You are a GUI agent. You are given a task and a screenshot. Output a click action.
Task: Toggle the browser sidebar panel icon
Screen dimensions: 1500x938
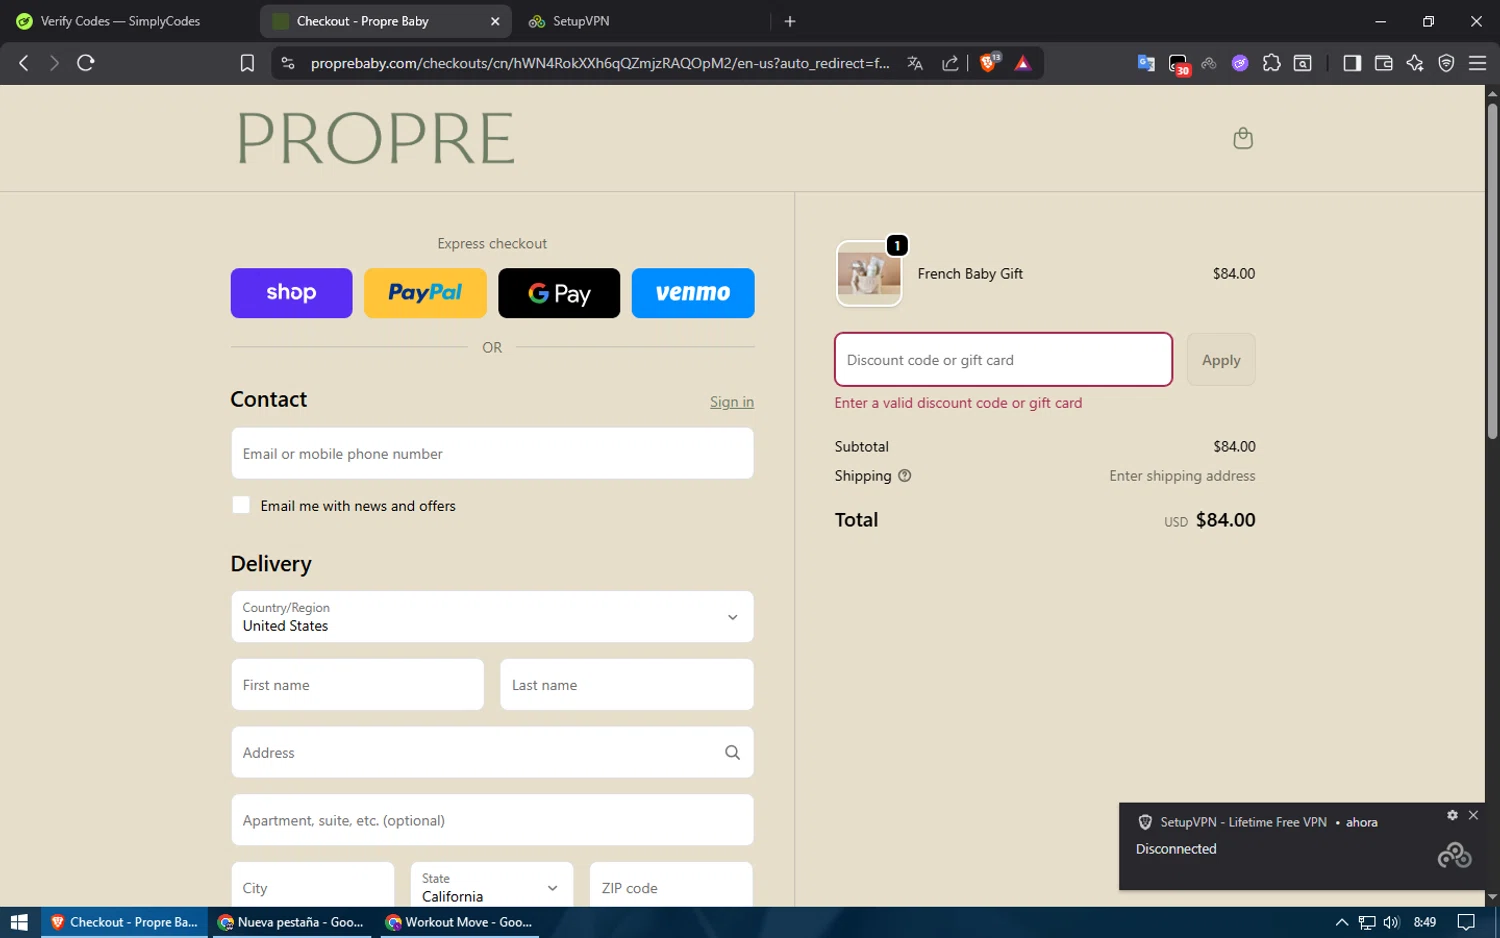pyautogui.click(x=1352, y=63)
